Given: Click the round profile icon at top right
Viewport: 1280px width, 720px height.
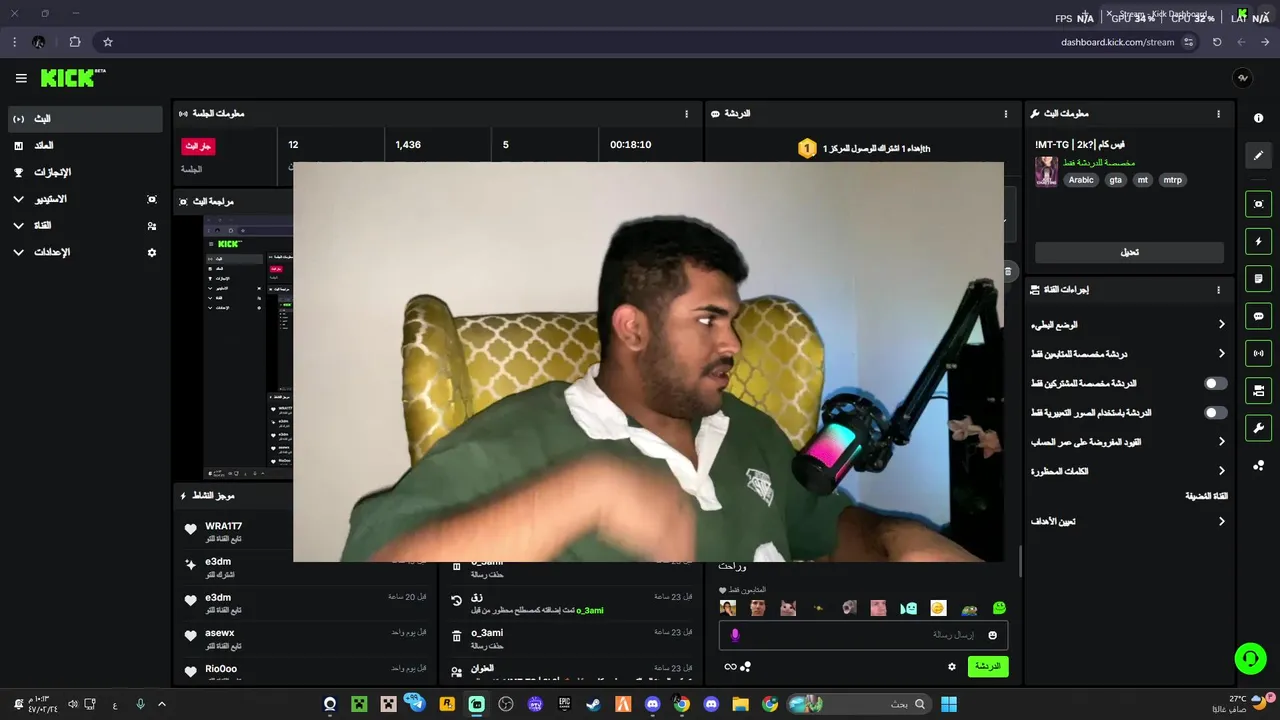Looking at the screenshot, I should [x=1242, y=78].
